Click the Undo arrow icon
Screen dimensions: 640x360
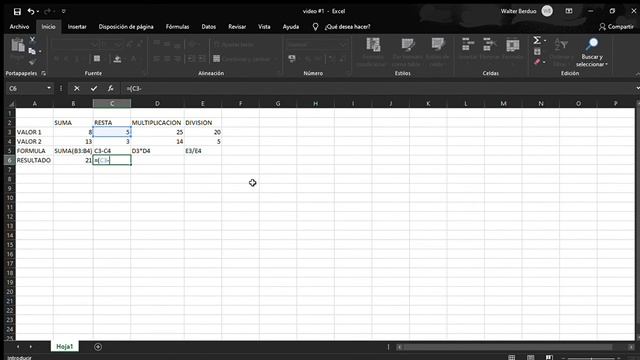(31, 11)
